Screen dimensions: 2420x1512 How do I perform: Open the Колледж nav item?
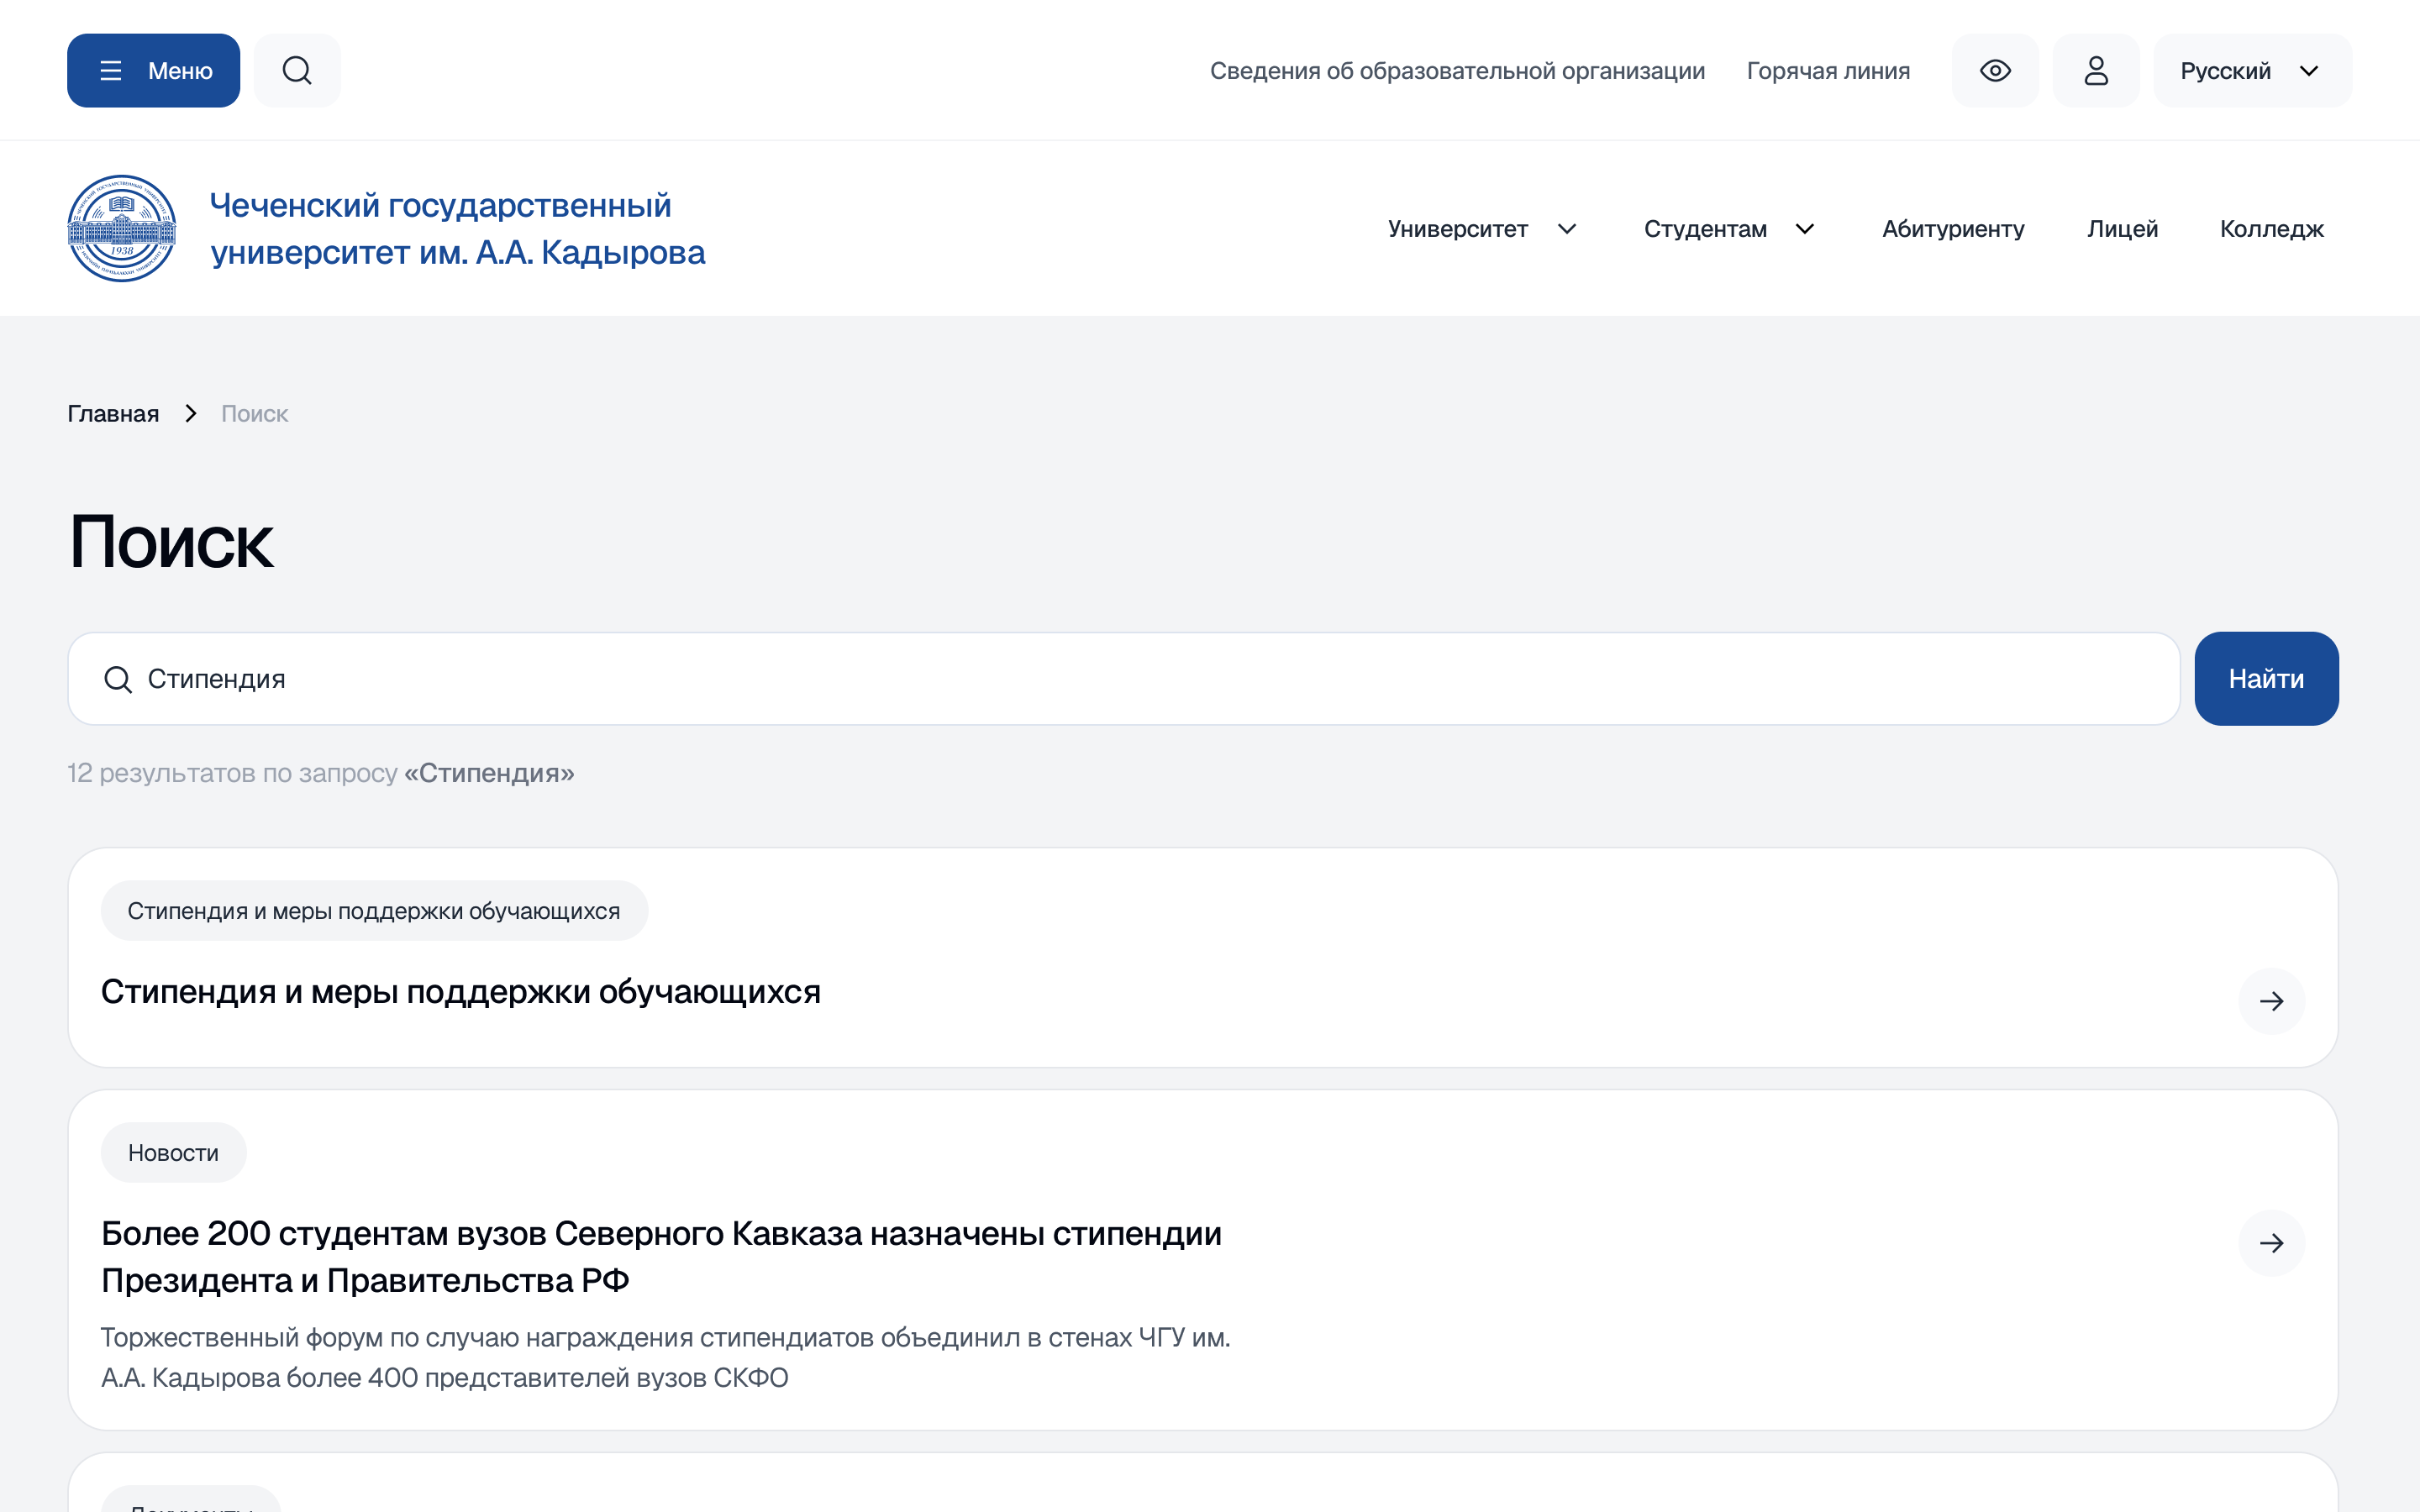[2272, 229]
